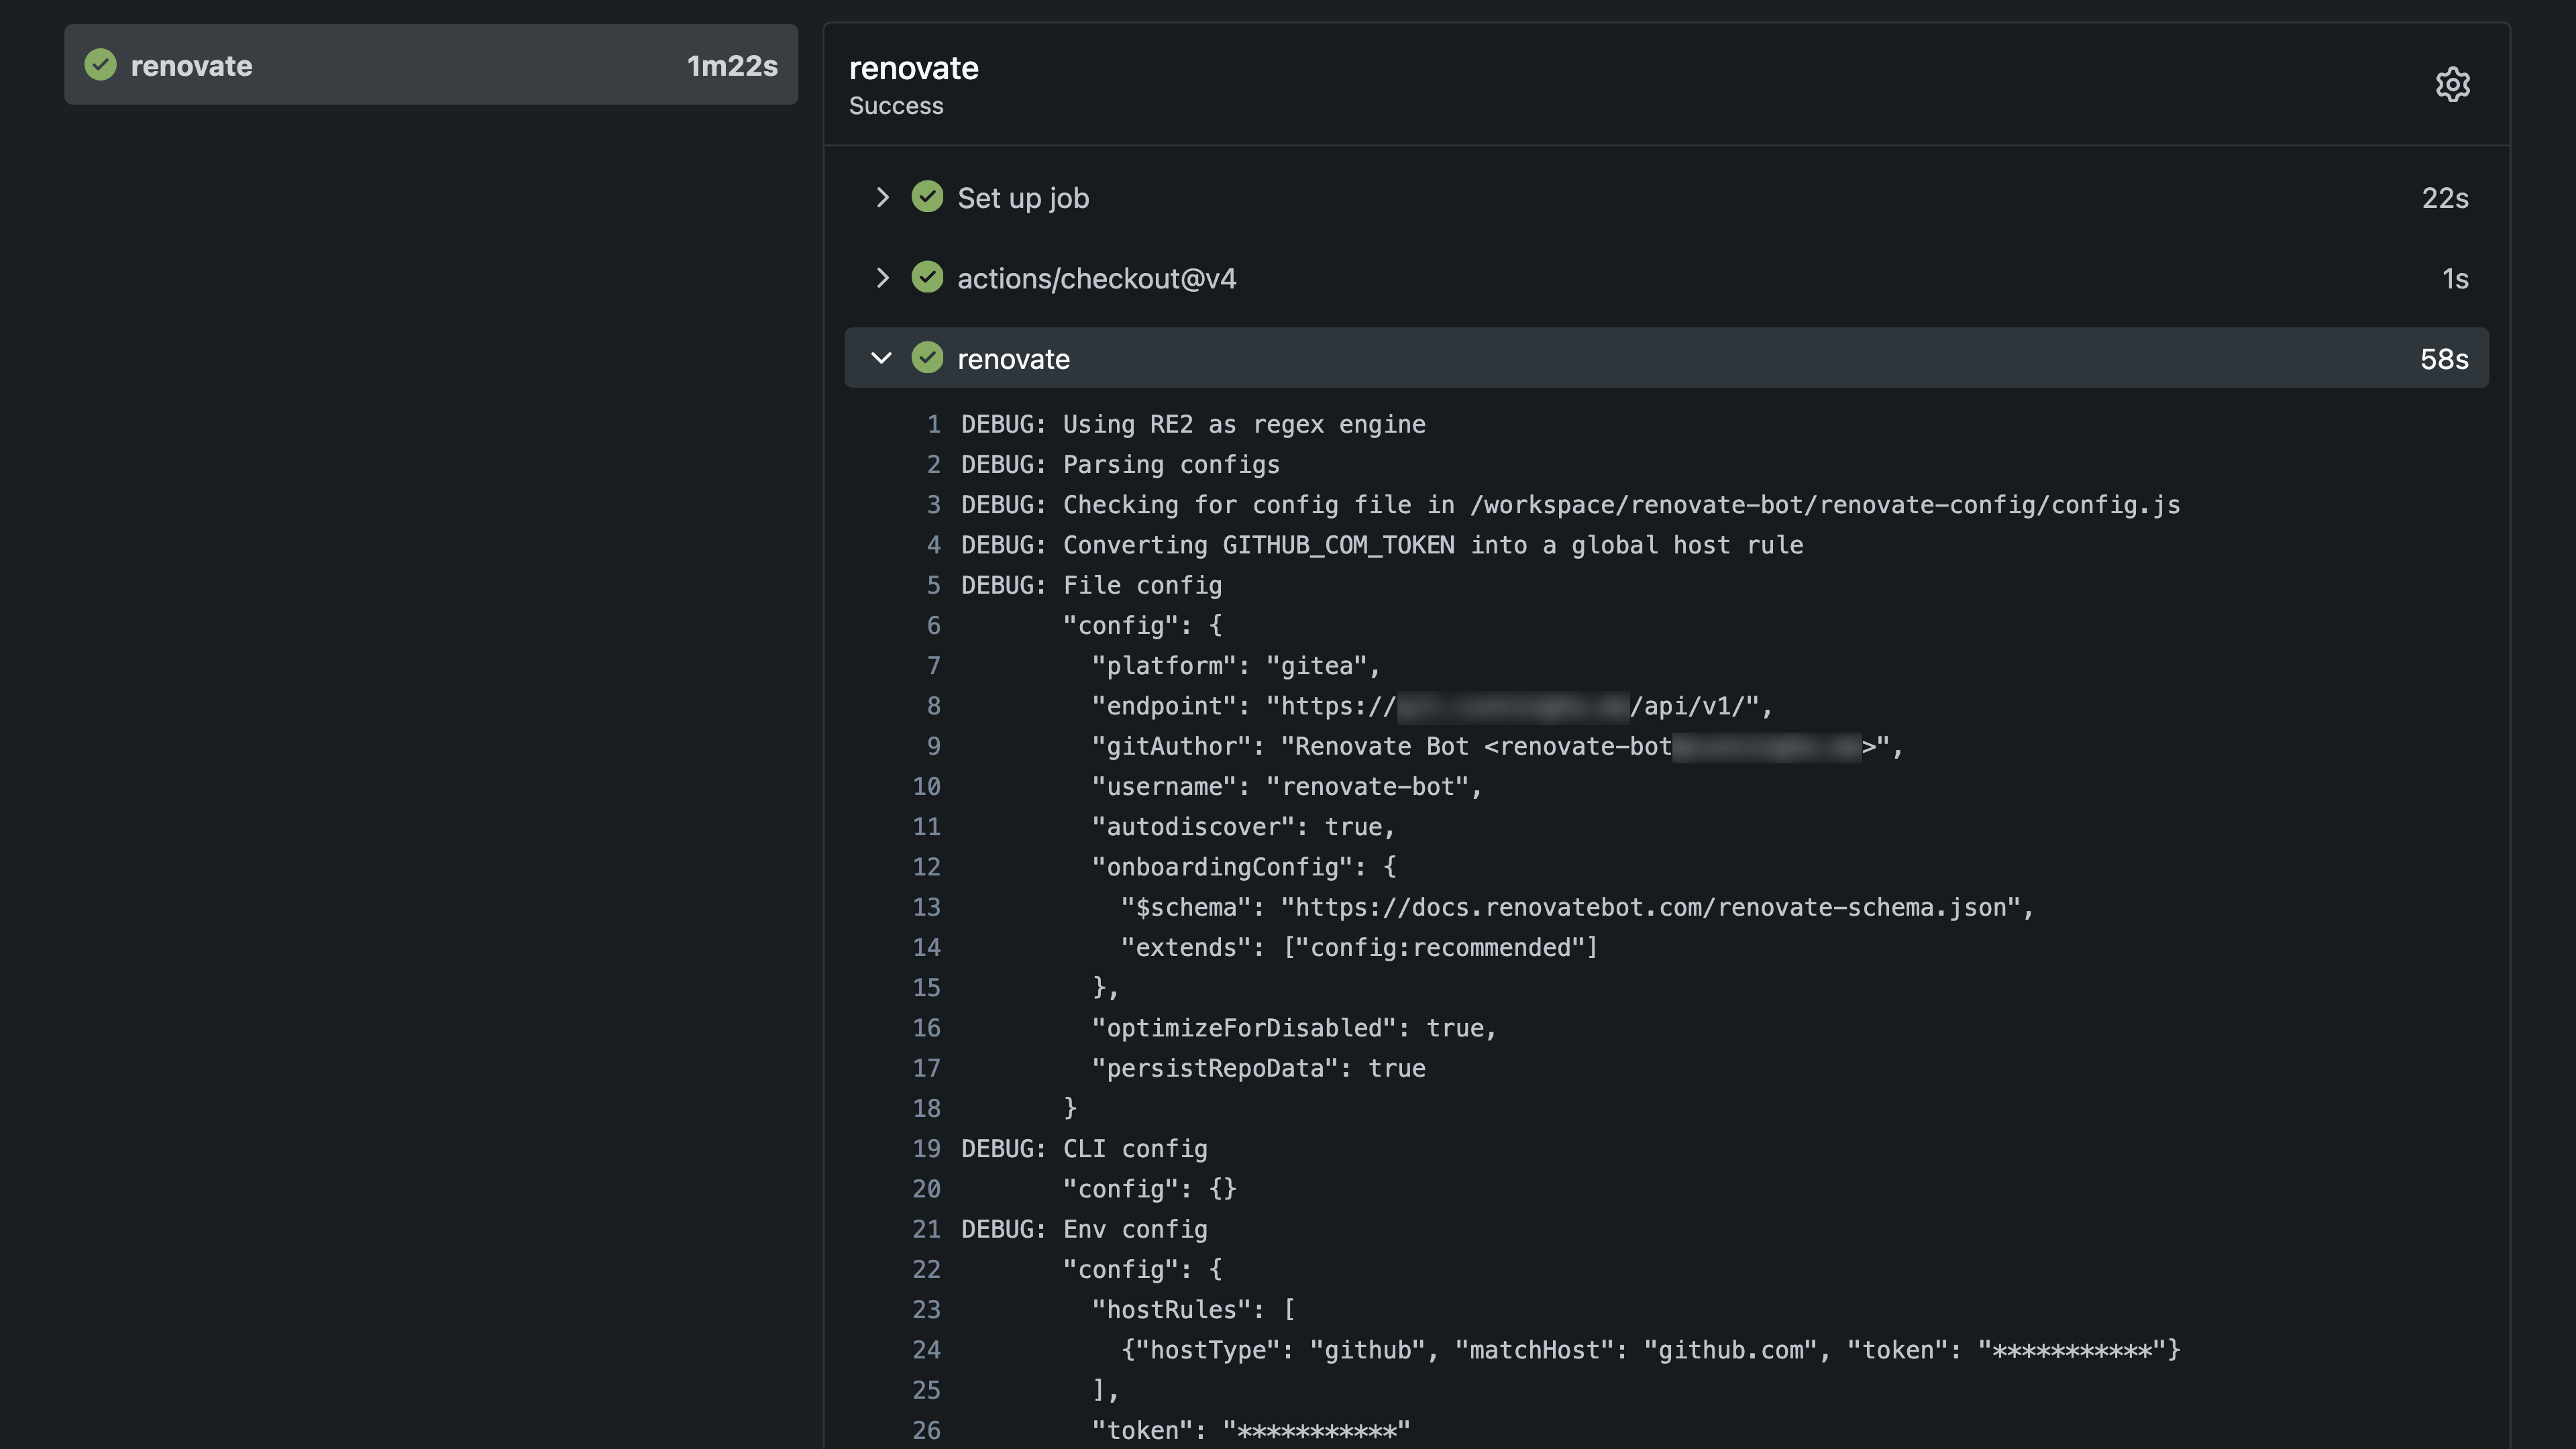Click the actions/checkout@v4 success checkmark
This screenshot has width=2576, height=1449.
pyautogui.click(x=927, y=277)
